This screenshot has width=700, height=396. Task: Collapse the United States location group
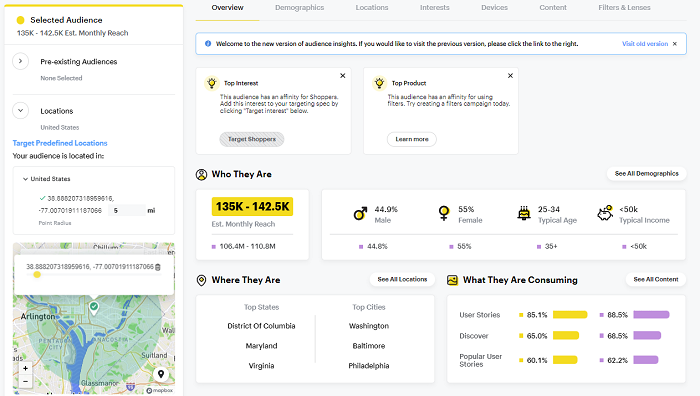click(25, 179)
